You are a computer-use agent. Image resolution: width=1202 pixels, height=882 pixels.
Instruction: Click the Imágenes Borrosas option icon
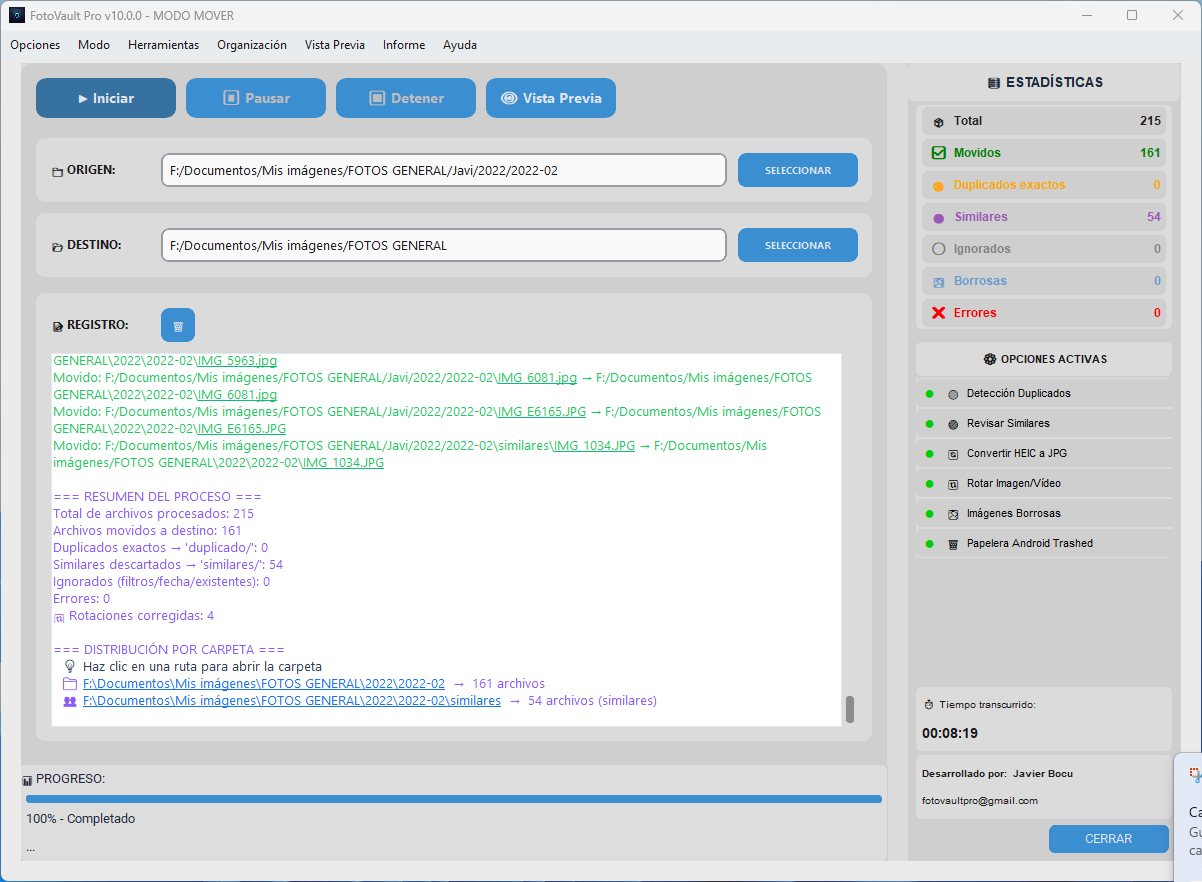coord(953,514)
